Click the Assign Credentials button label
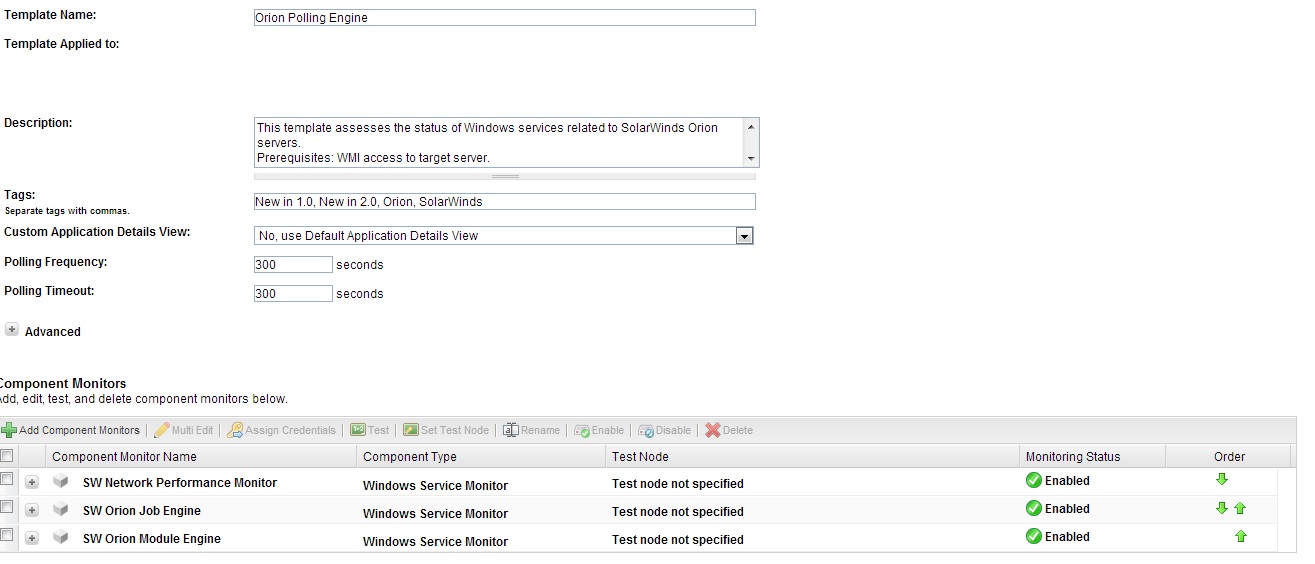This screenshot has width=1315, height=564. [x=291, y=431]
